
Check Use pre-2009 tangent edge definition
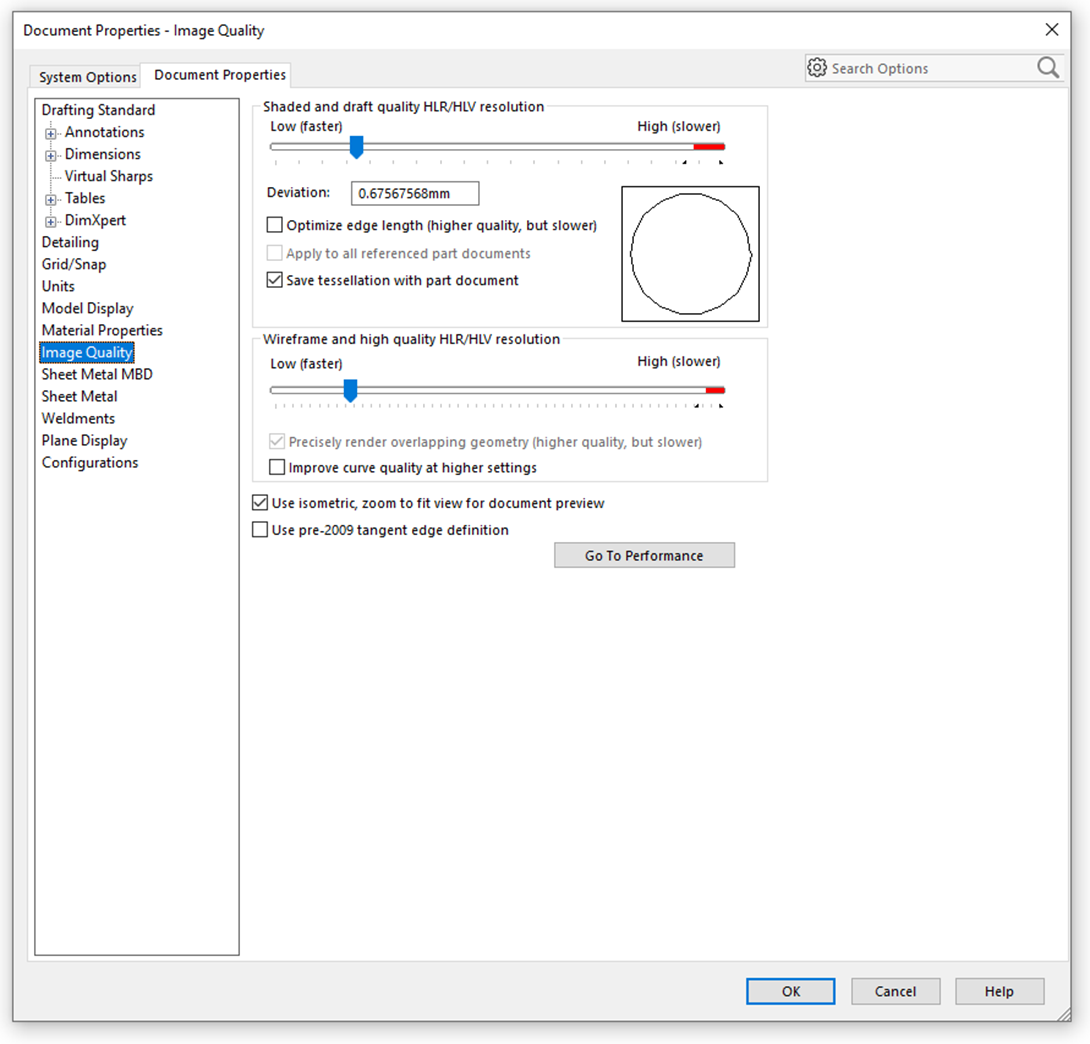pos(260,530)
